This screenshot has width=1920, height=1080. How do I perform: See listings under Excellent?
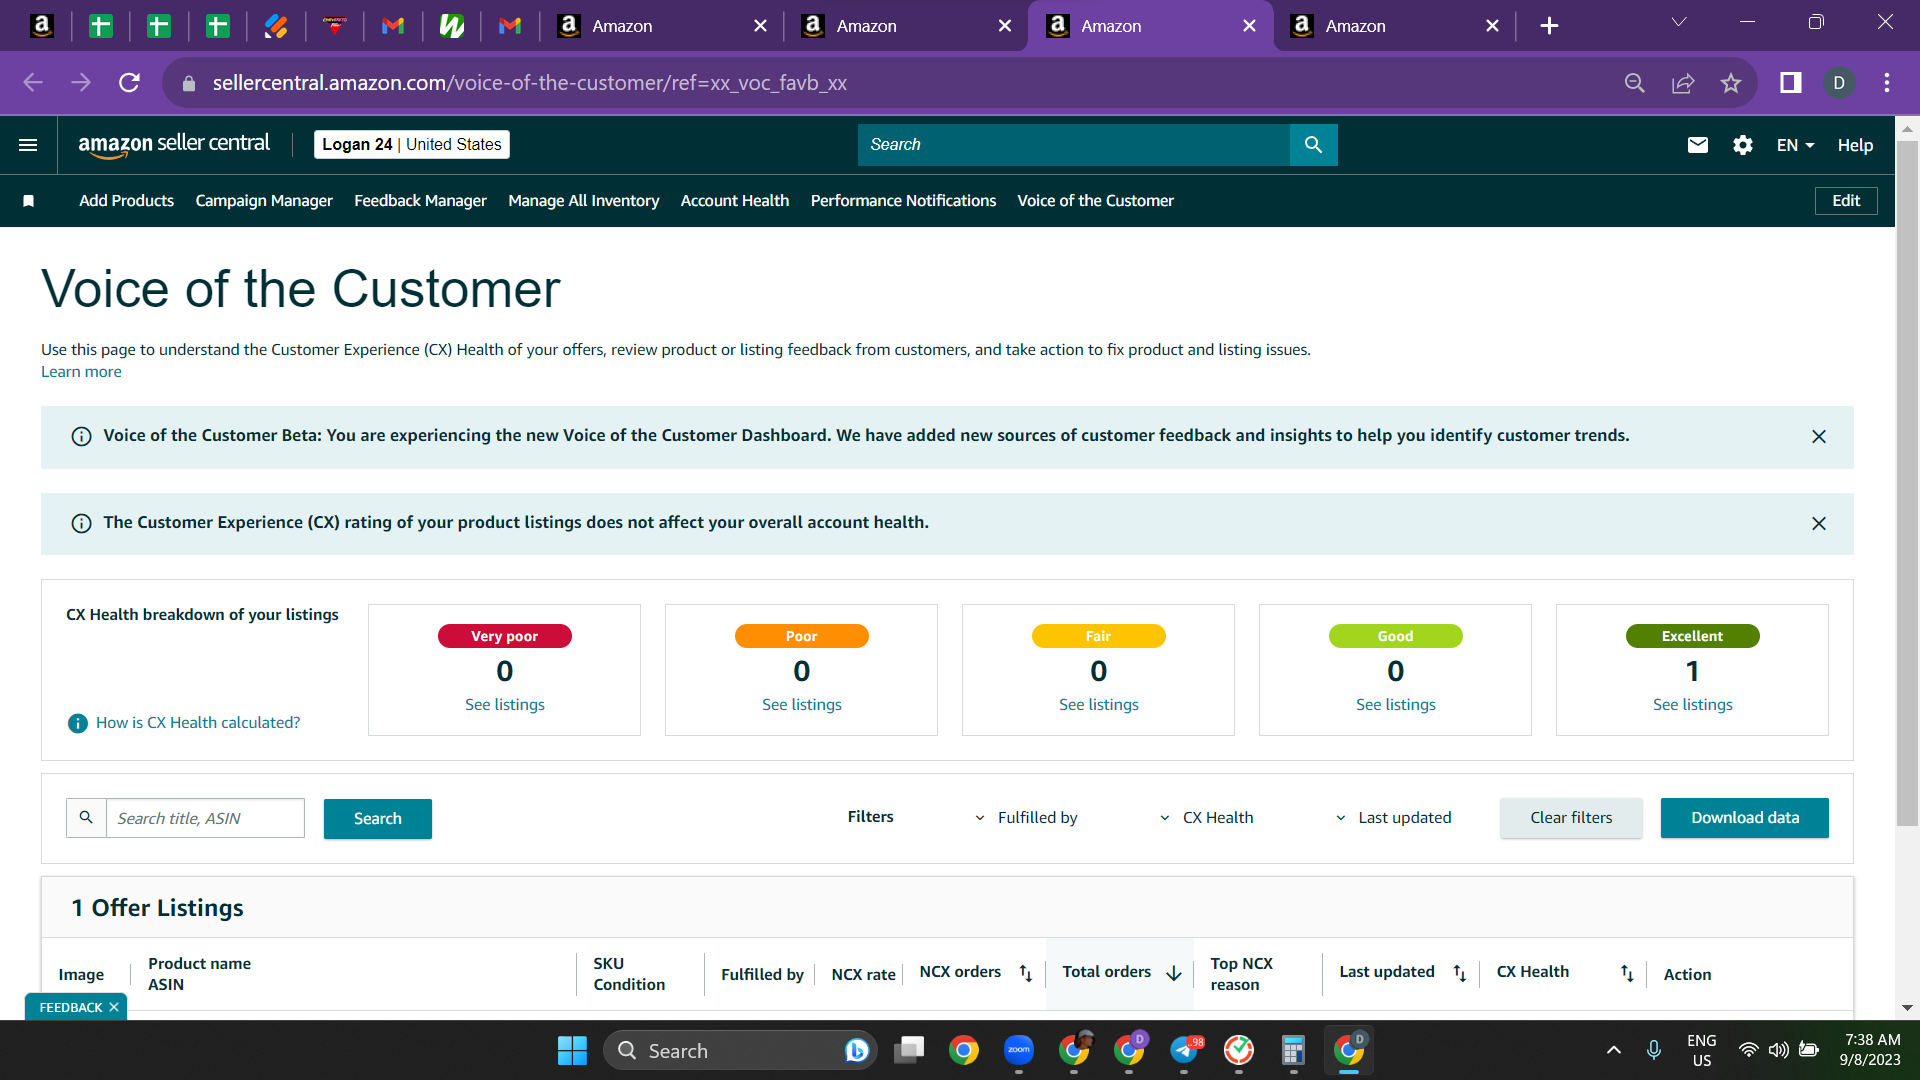[1693, 705]
